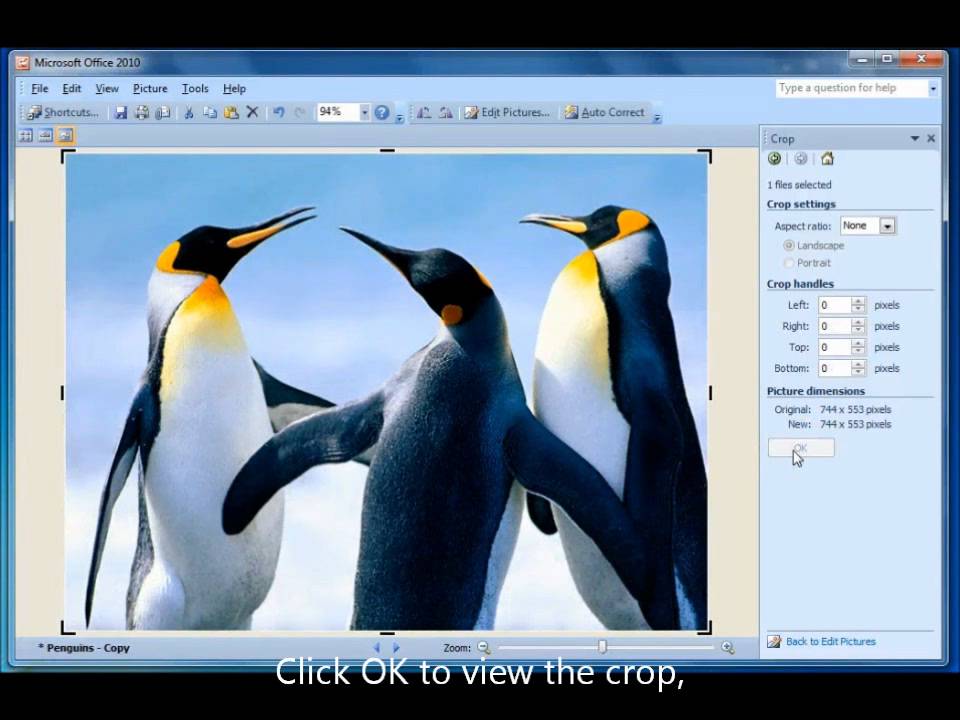Click the blue Help question mark icon
The width and height of the screenshot is (960, 720).
382,112
